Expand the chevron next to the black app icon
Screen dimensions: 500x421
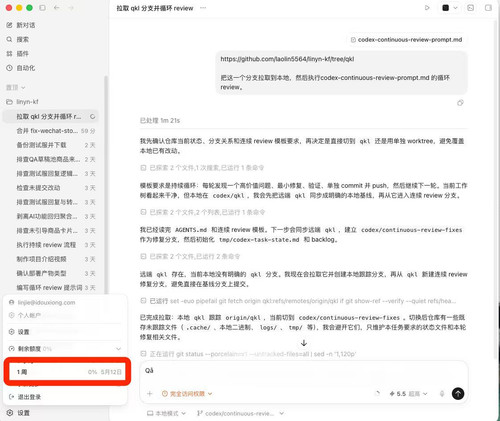[455, 8]
